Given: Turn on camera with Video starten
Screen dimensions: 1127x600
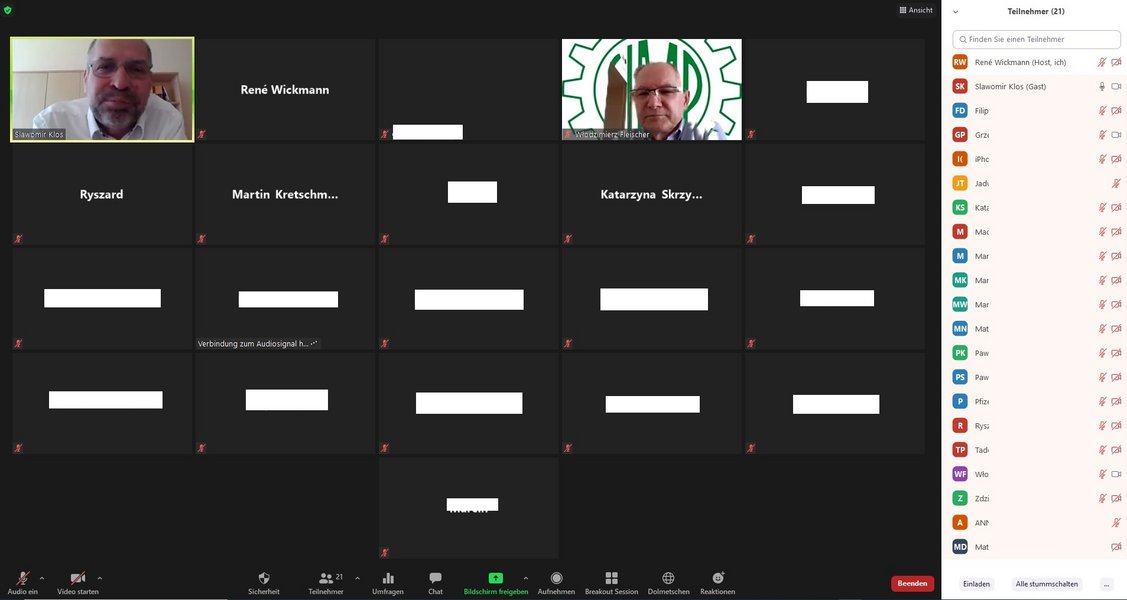Looking at the screenshot, I should coord(77,579).
